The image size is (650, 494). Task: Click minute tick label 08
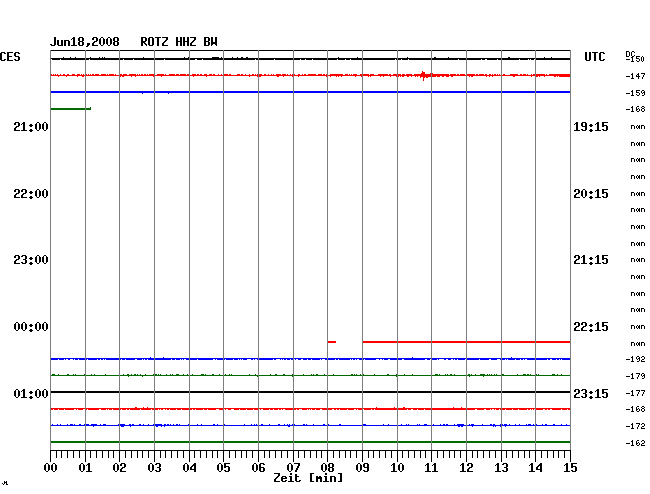[327, 468]
